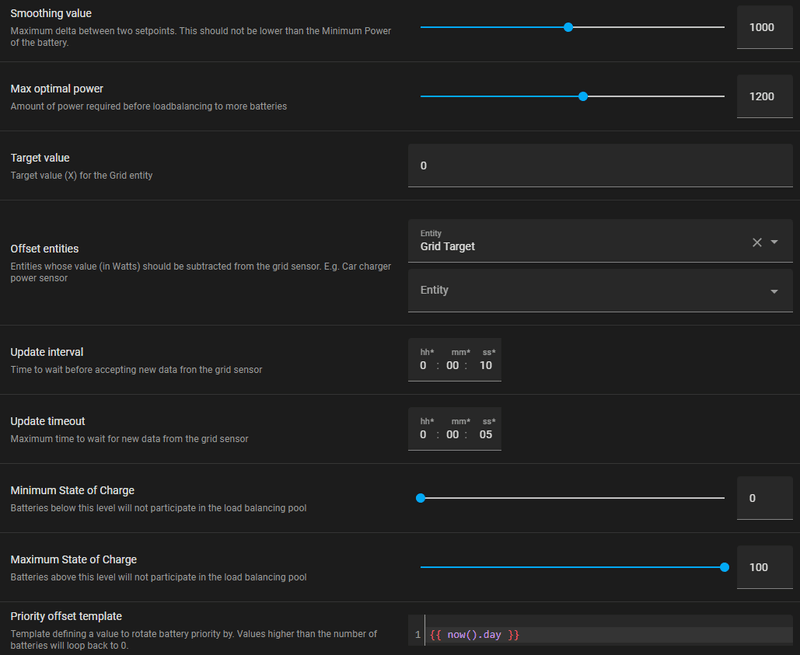This screenshot has height=655, width=800.
Task: Click the Update timeout minutes field
Action: coord(453,435)
